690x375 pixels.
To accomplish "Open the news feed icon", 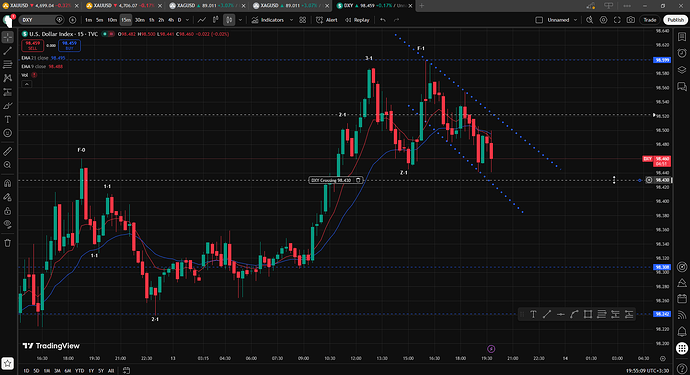I will tap(682, 315).
